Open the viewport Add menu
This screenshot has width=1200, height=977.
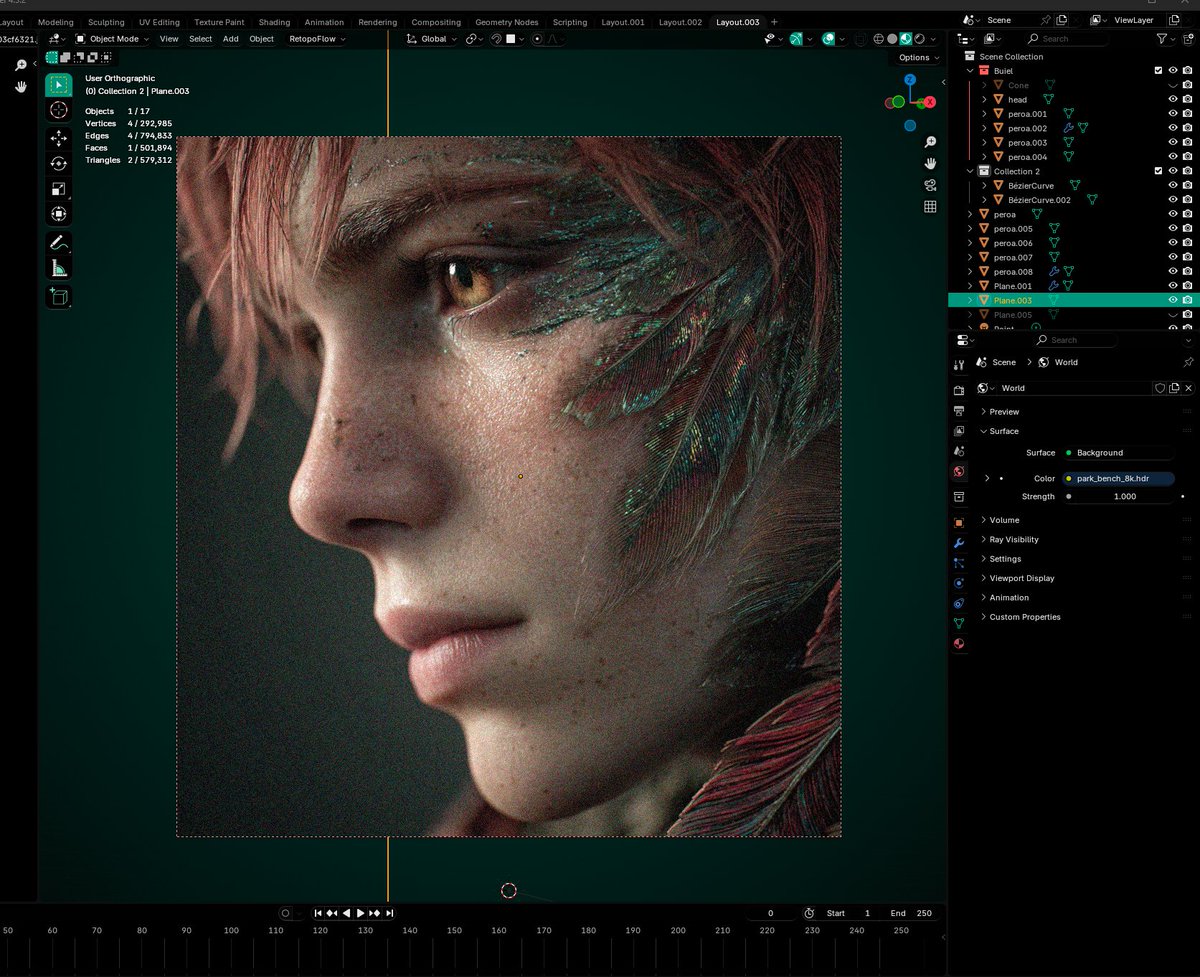tap(230, 39)
